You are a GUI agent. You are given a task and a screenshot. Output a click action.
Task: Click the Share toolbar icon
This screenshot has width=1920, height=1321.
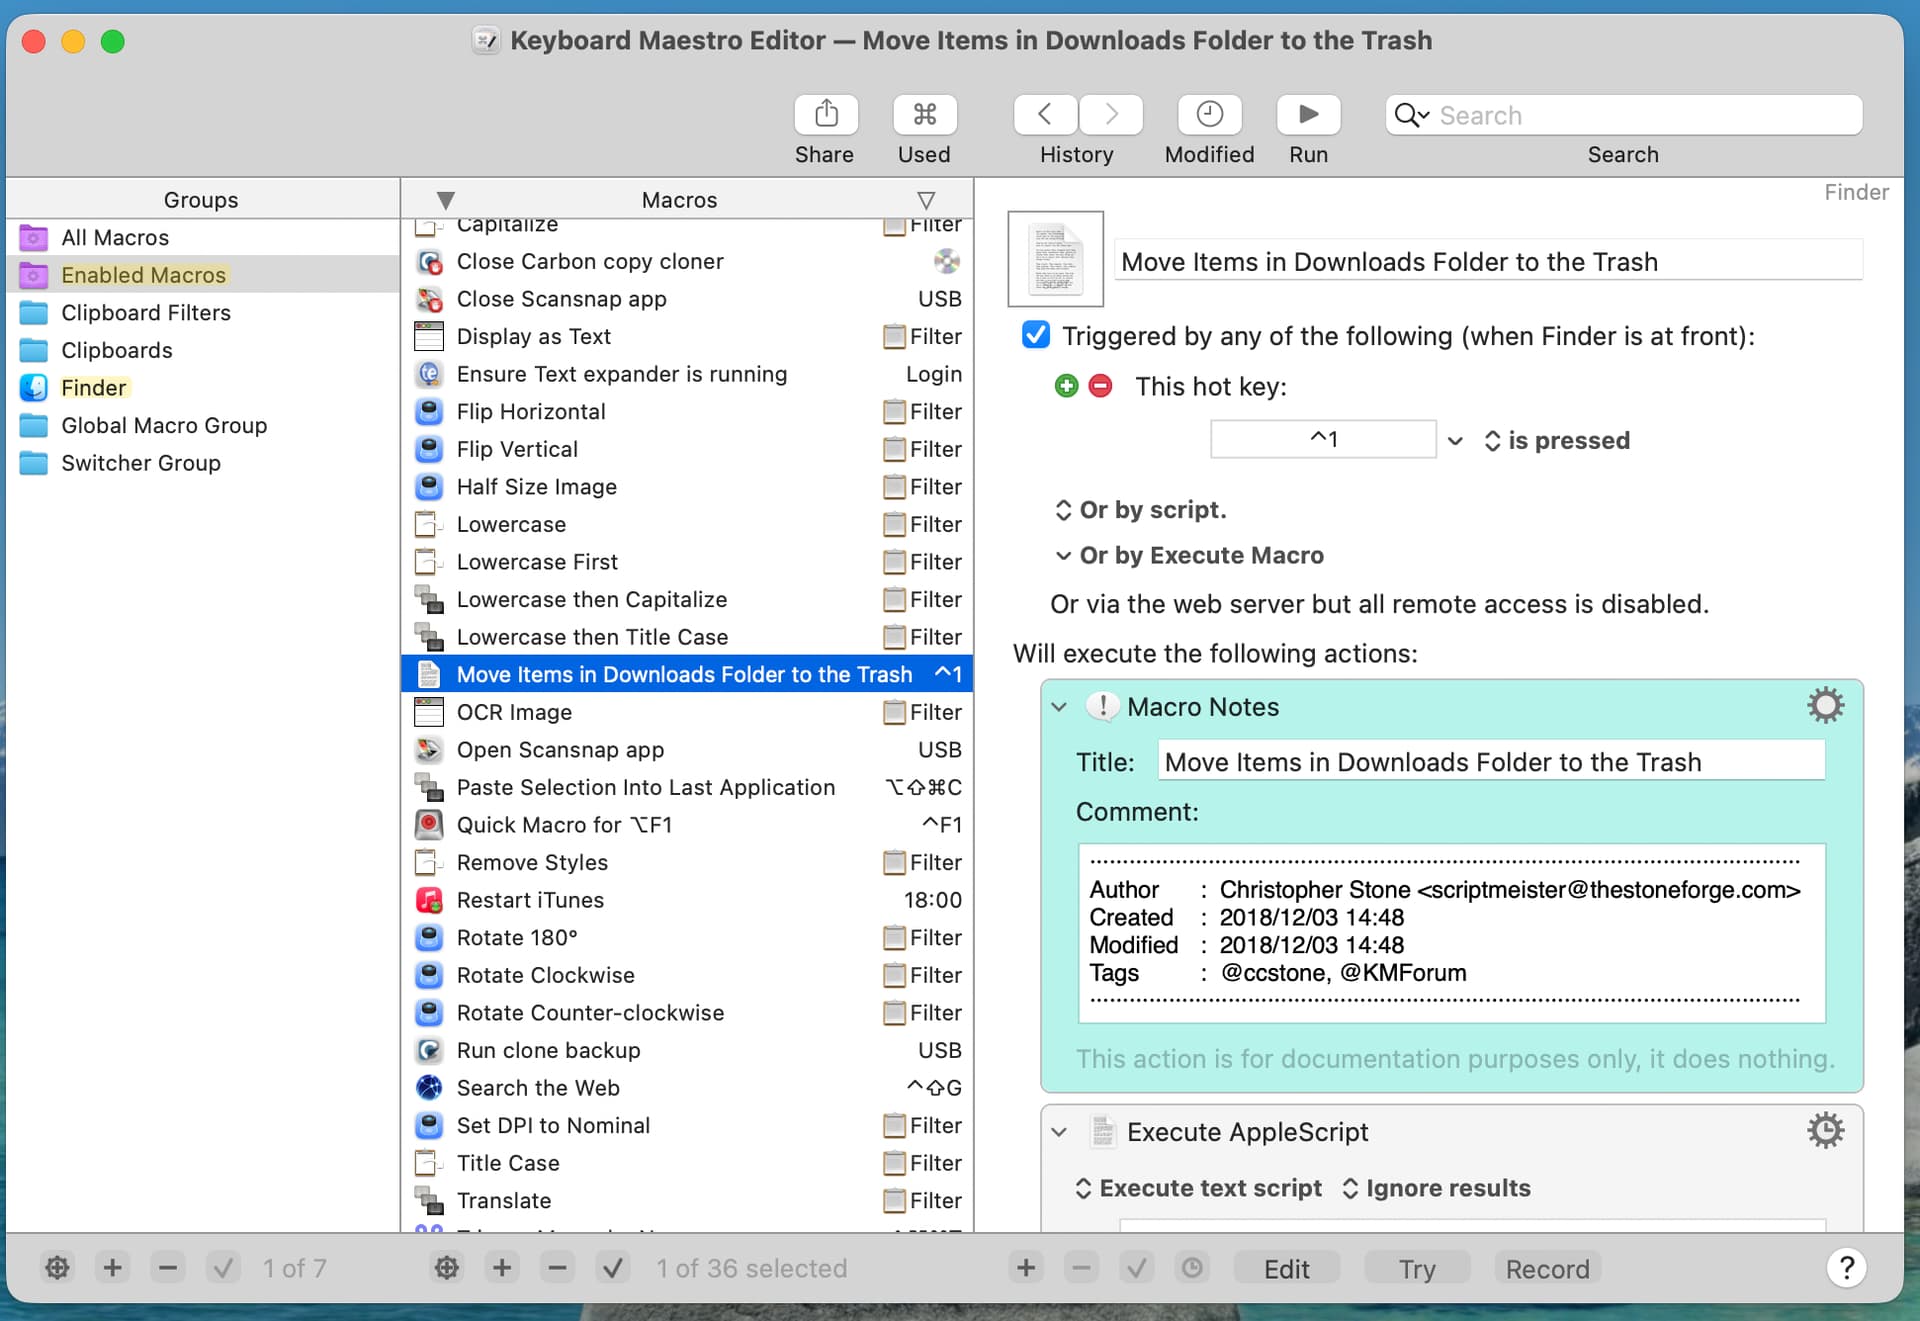click(x=825, y=115)
